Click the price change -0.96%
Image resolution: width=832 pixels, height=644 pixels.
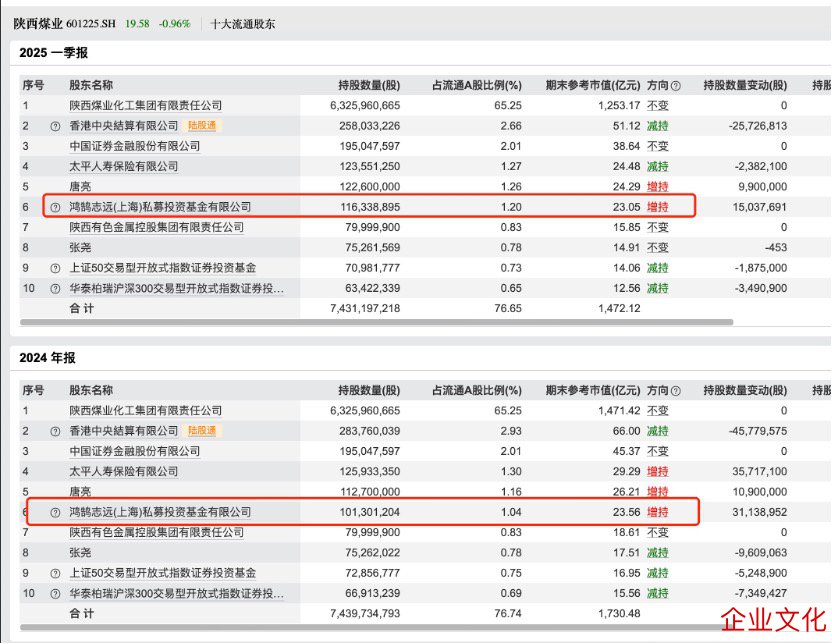(175, 24)
